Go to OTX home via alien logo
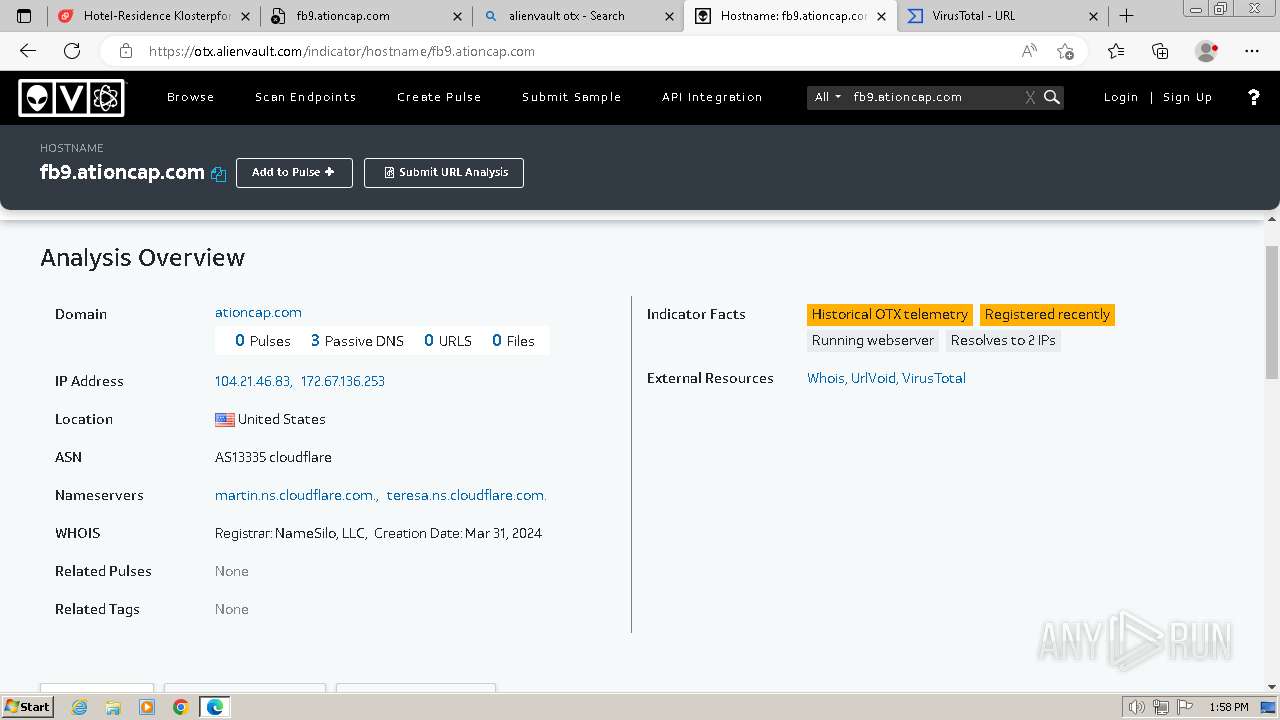 point(71,97)
